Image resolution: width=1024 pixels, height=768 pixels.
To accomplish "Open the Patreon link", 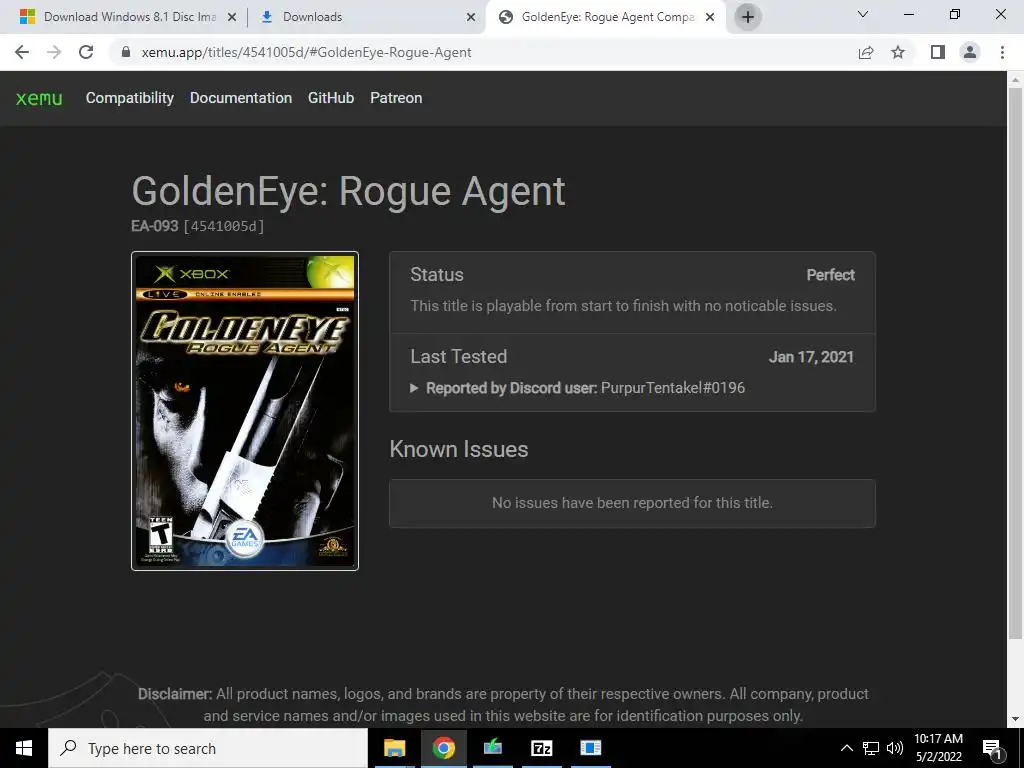I will [x=396, y=98].
